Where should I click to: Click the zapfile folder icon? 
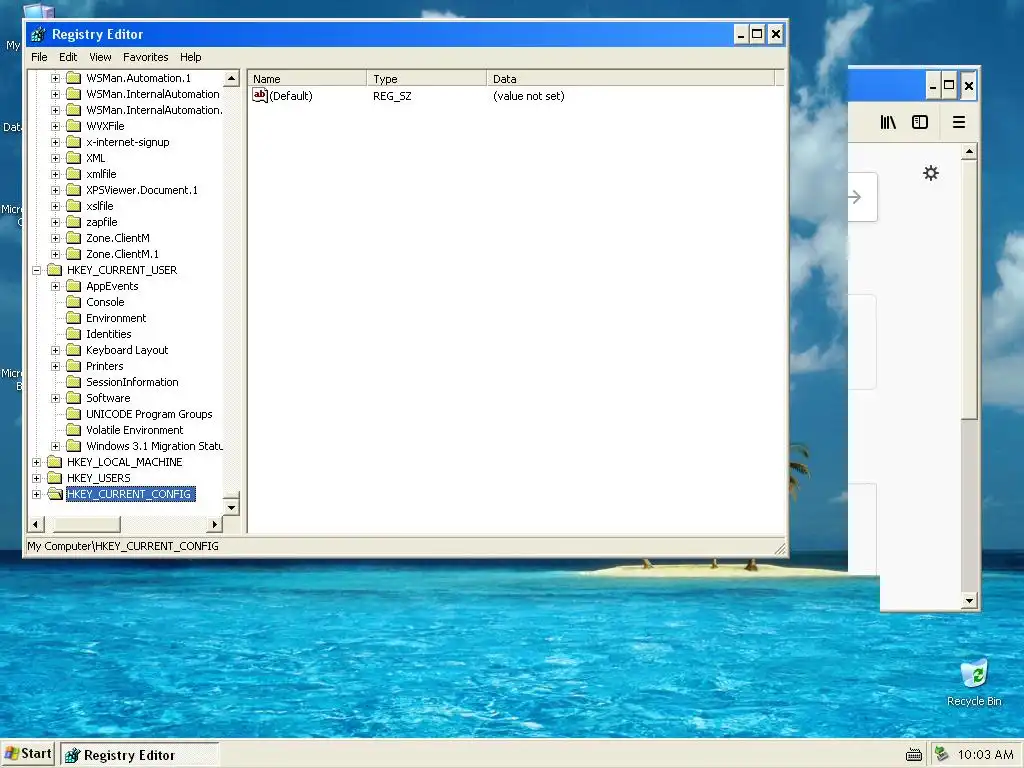click(74, 222)
